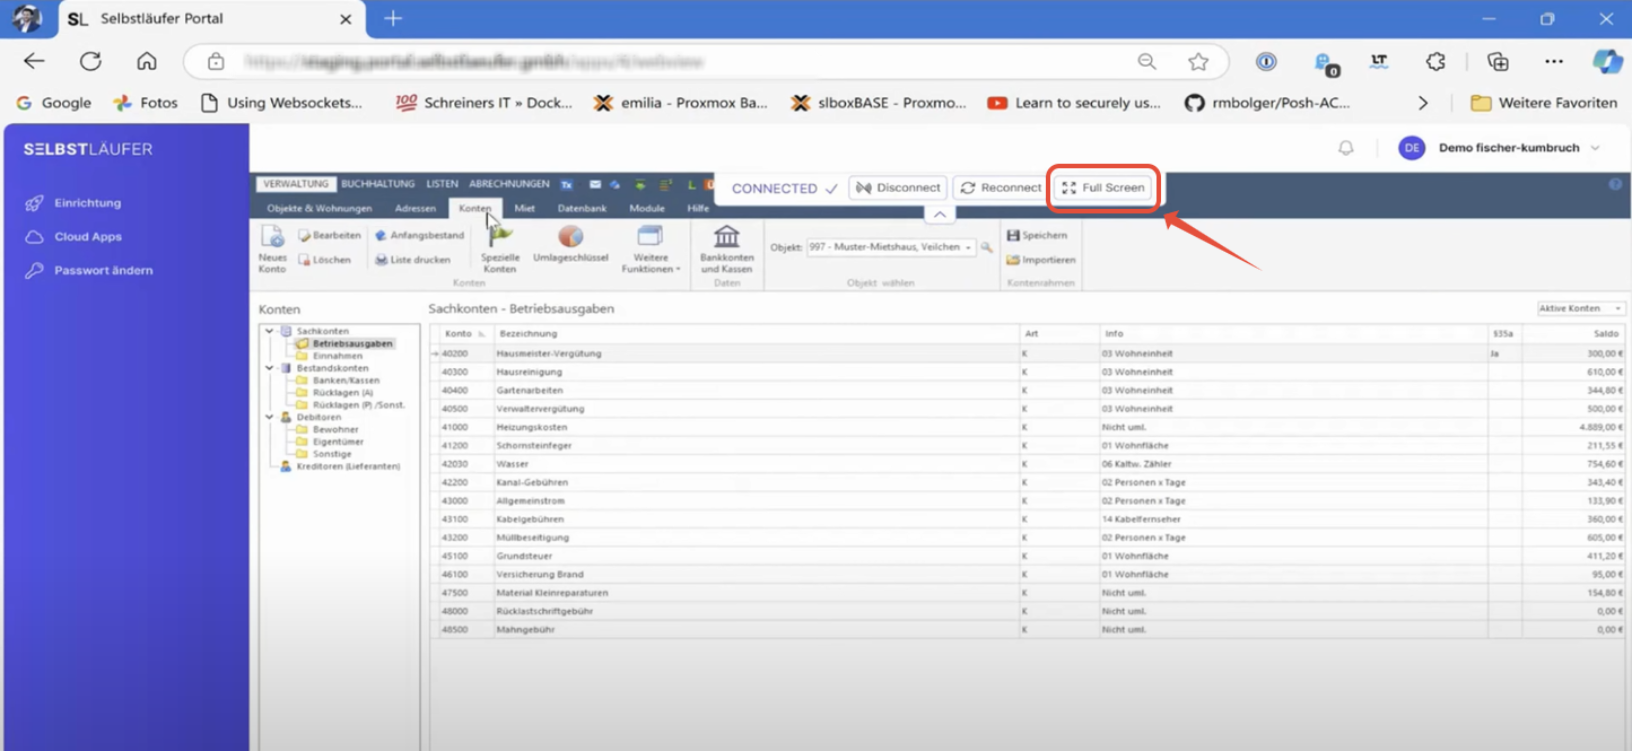
Task: Open the Aktive Konten filter dropdown
Action: [1580, 308]
